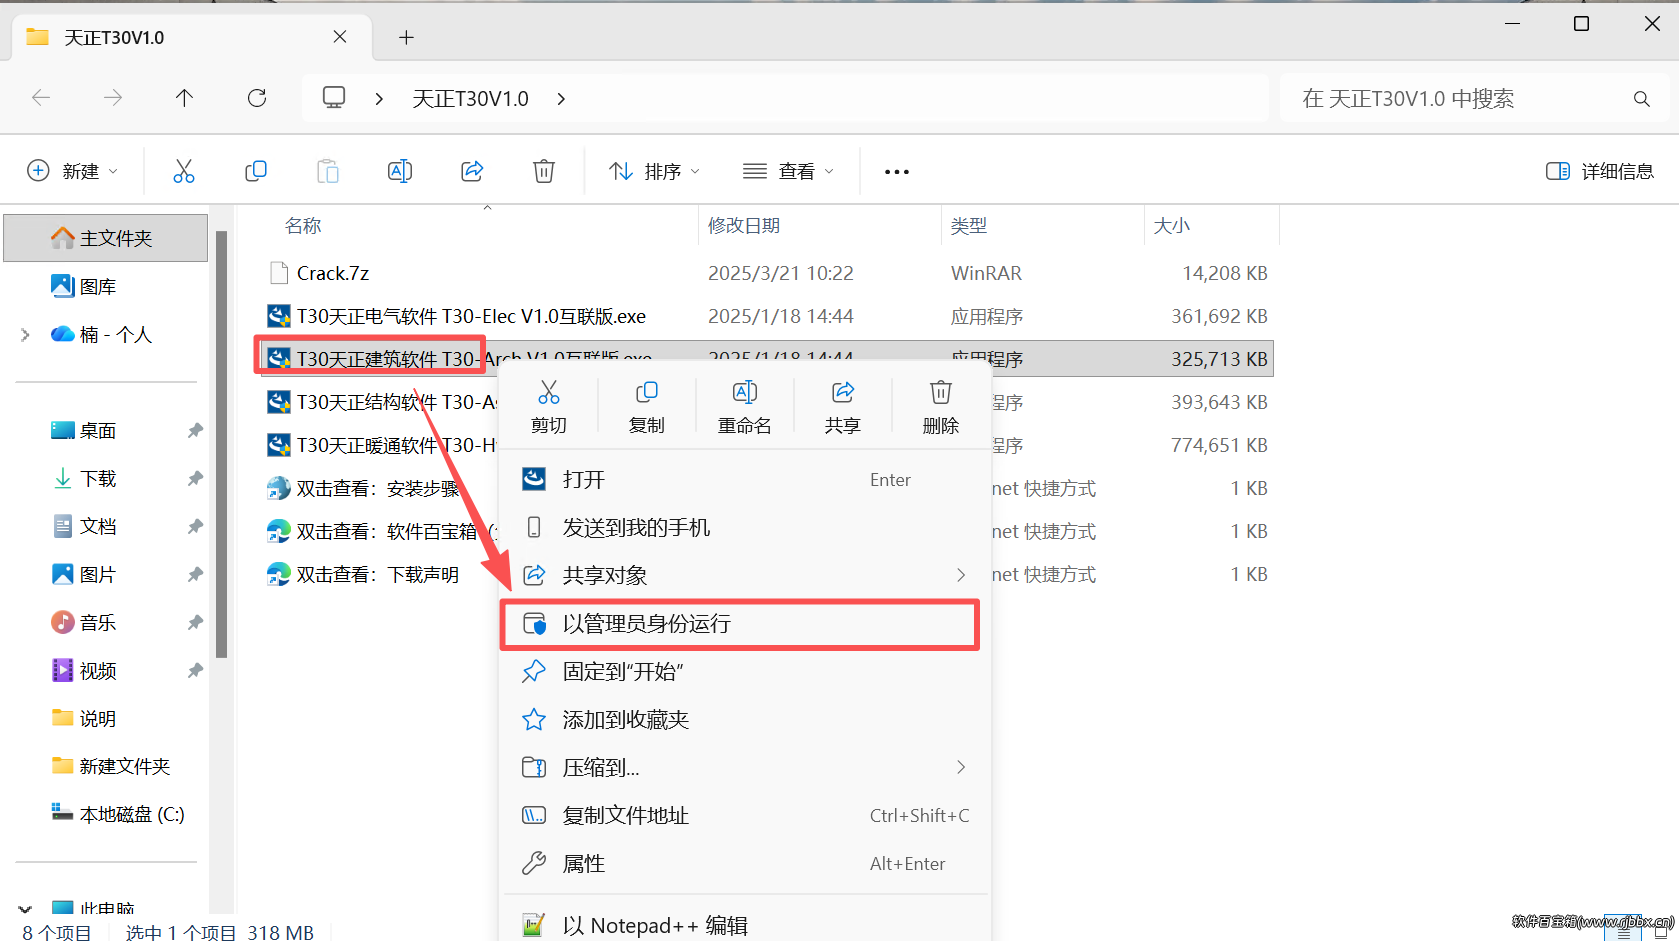Select 删除 in the context menu
The width and height of the screenshot is (1679, 941).
coord(941,406)
